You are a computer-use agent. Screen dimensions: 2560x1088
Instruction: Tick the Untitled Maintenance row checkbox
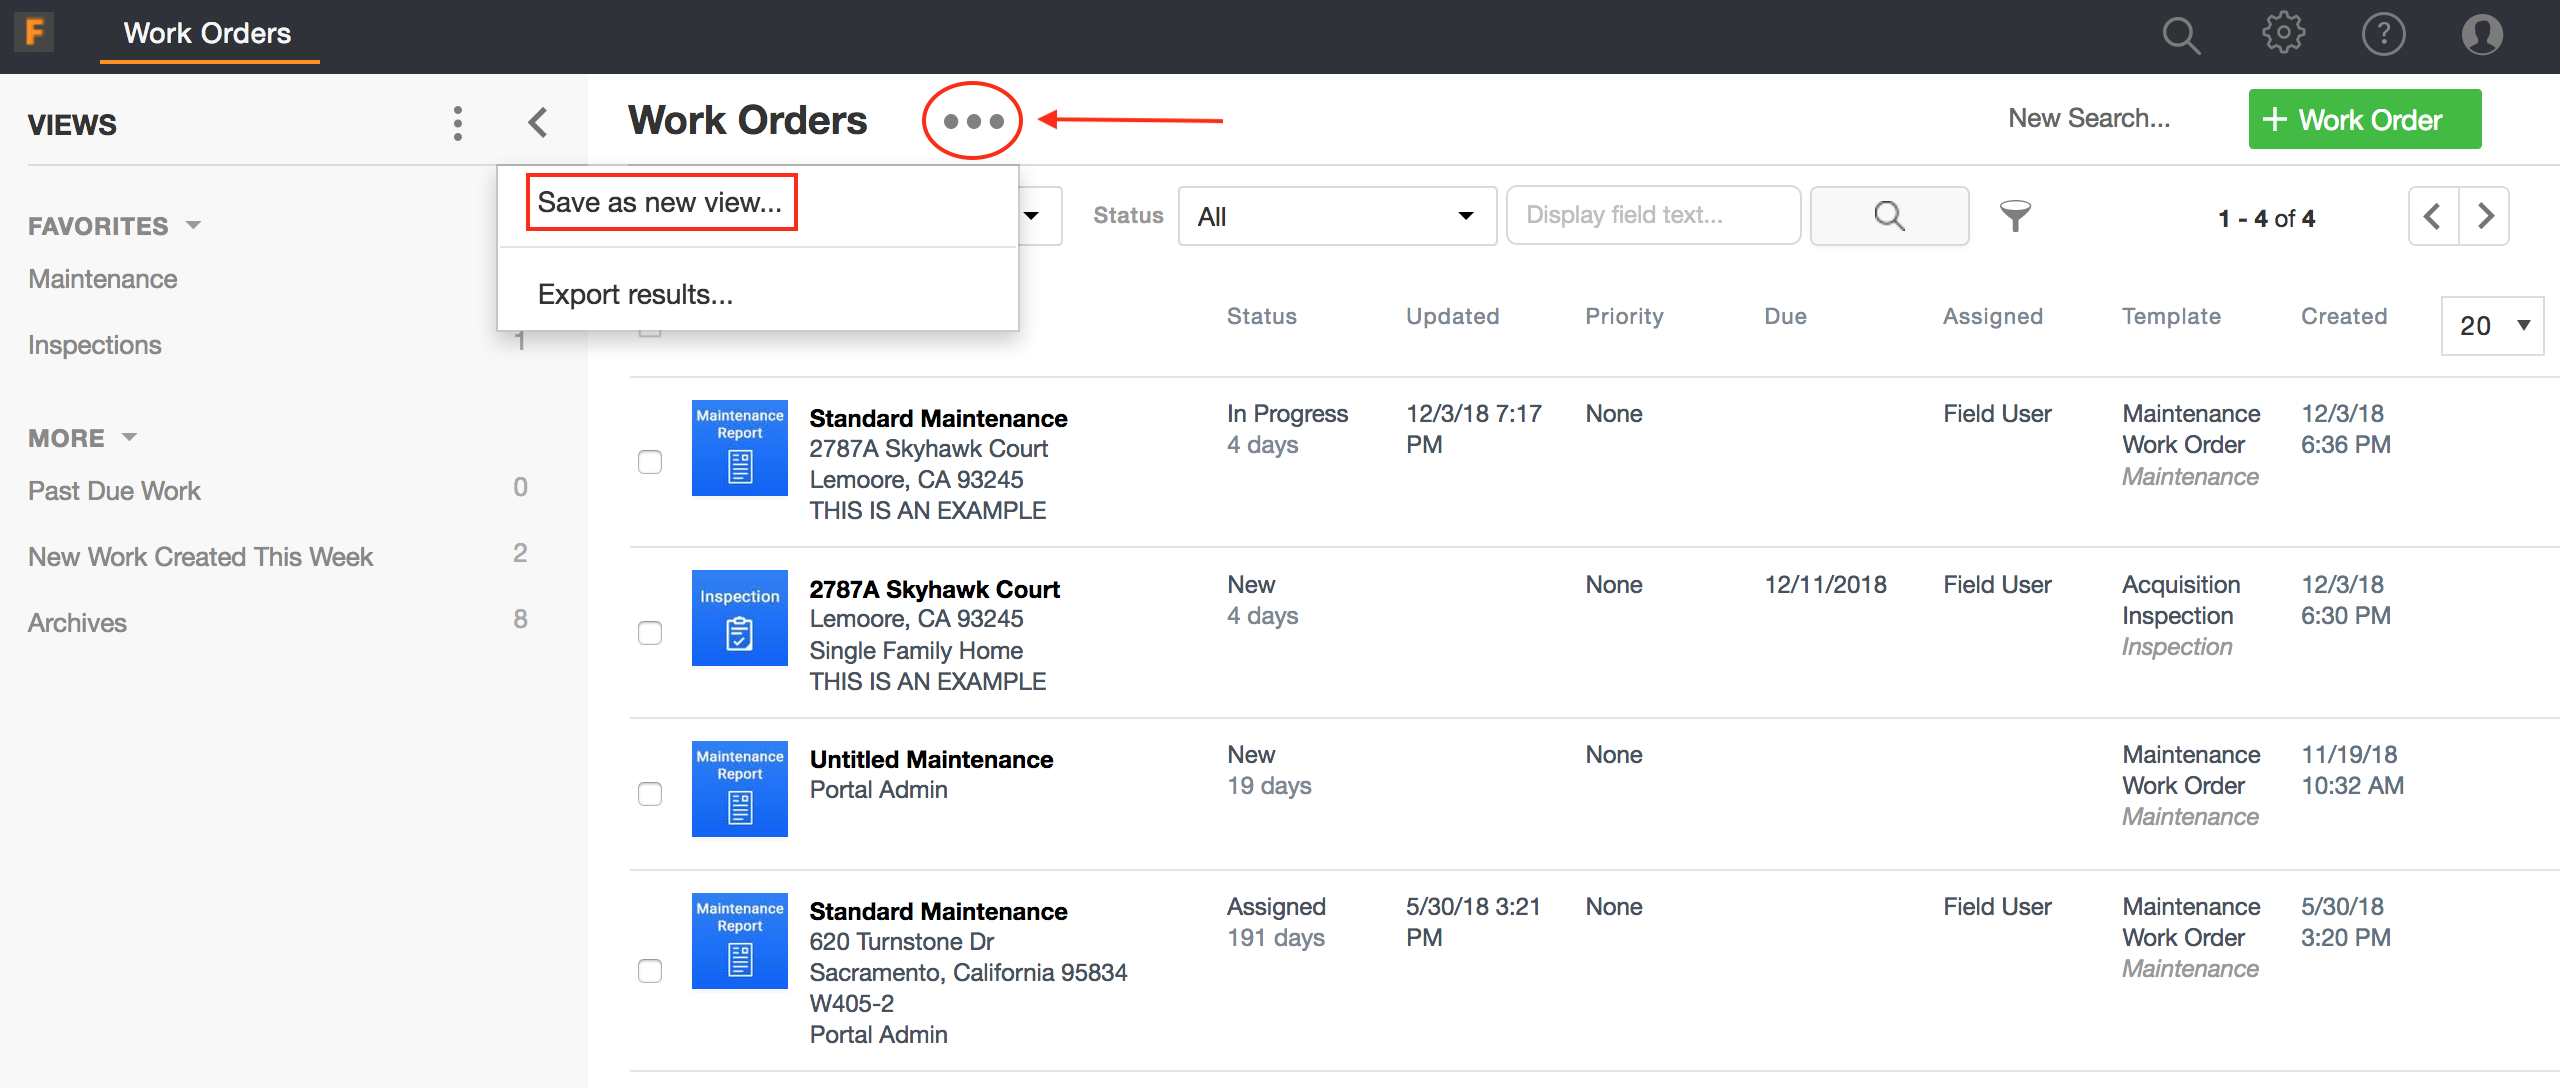(650, 794)
